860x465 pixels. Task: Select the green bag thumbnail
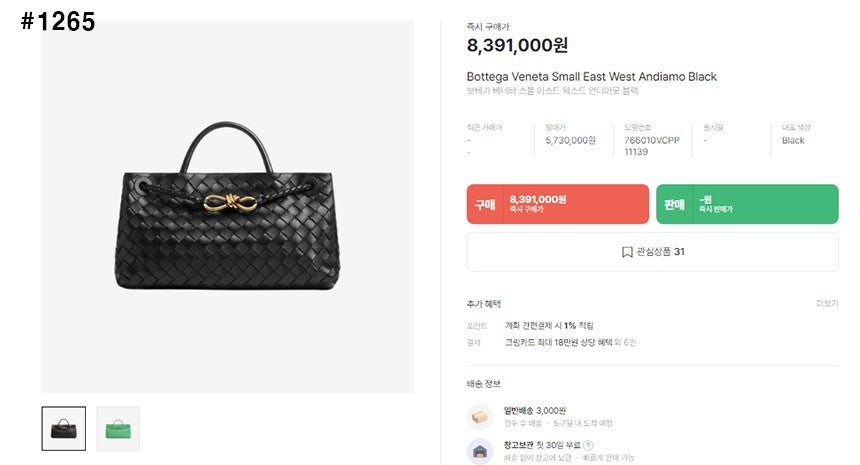pyautogui.click(x=118, y=429)
